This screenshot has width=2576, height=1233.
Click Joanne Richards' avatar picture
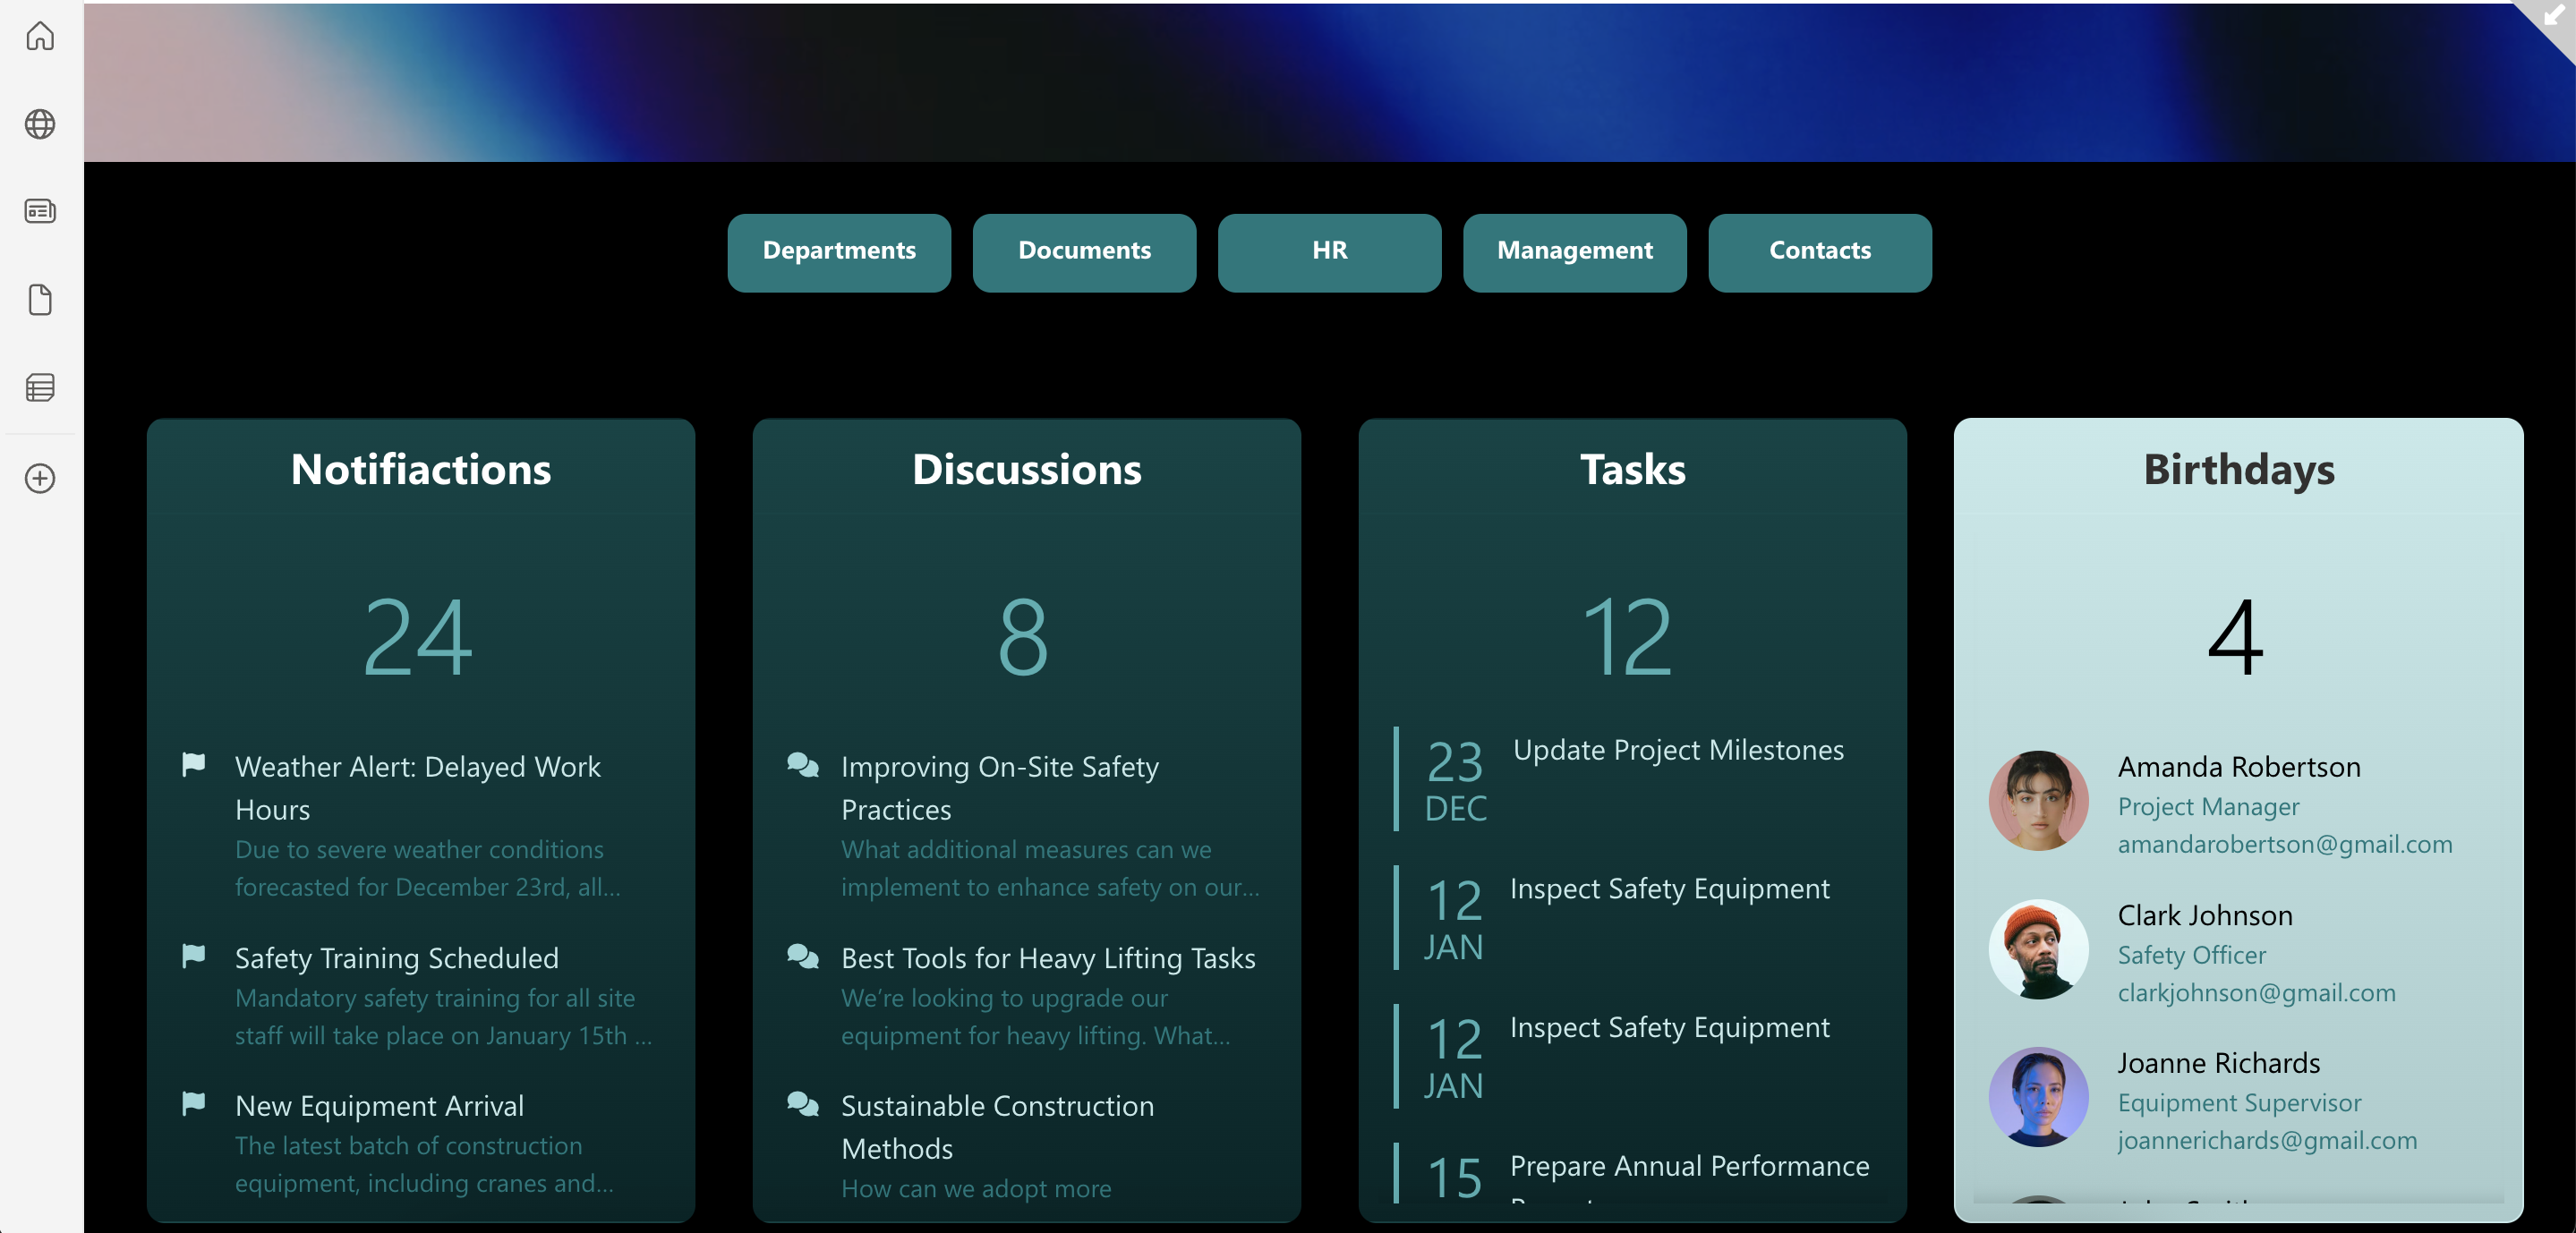[x=2038, y=1097]
